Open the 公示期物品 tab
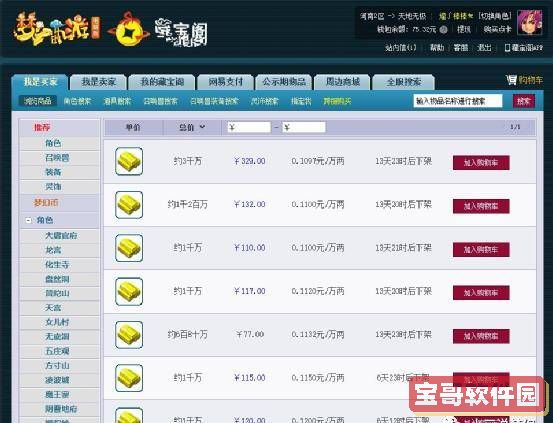 tap(284, 82)
